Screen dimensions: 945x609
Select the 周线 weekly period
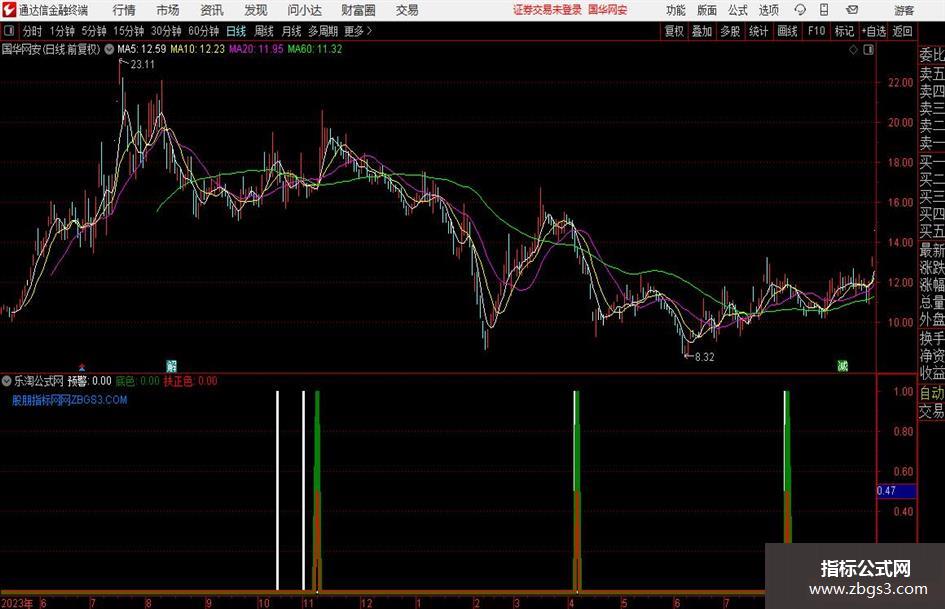[264, 31]
